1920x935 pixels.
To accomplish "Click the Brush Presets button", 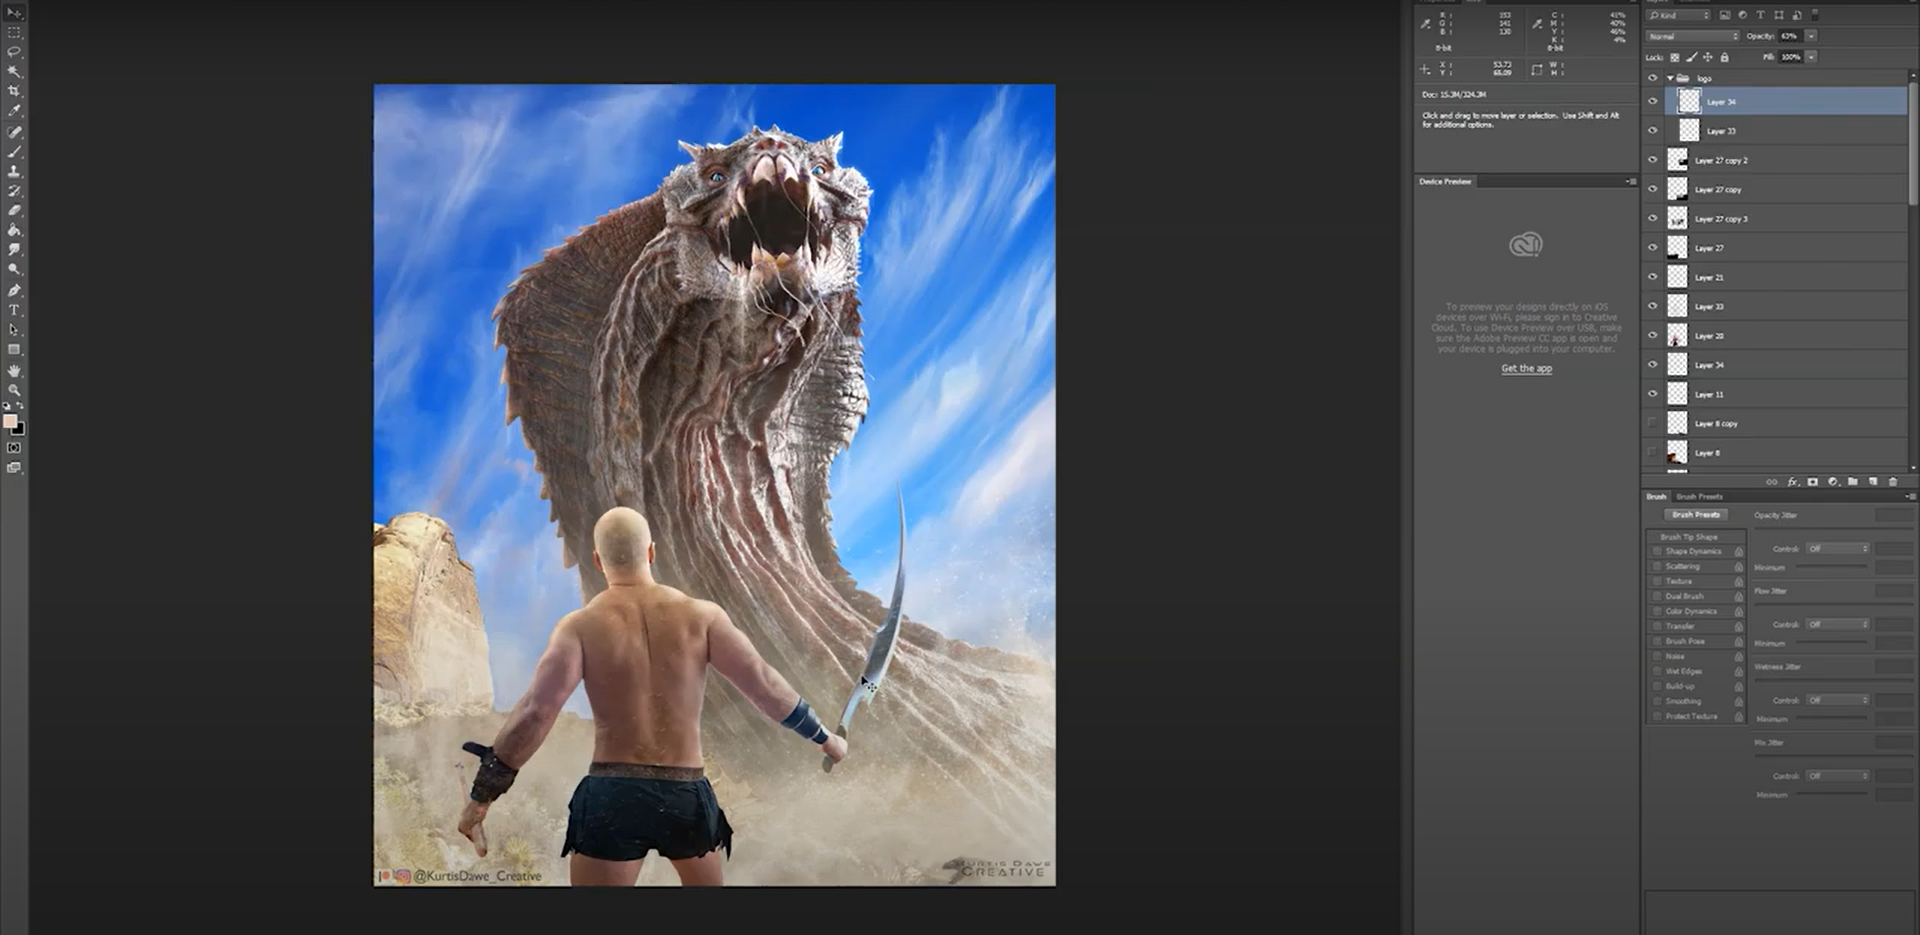I will coord(1696,515).
